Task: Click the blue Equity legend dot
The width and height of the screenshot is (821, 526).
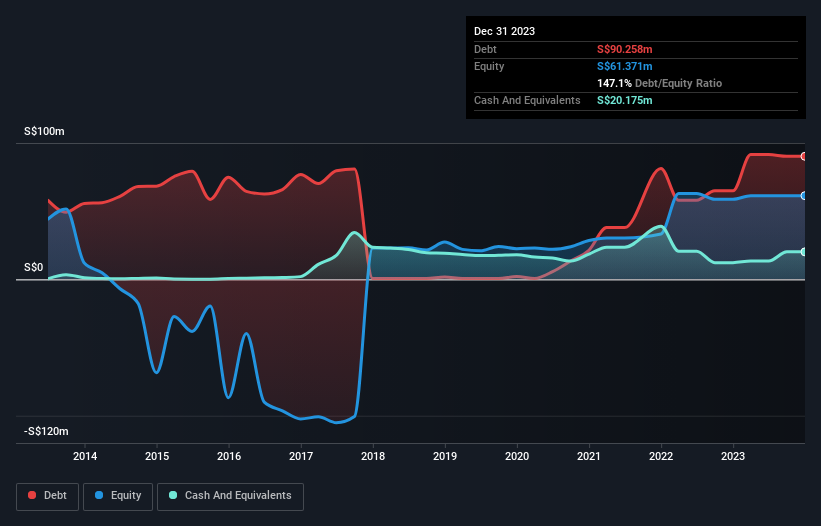Action: [x=99, y=495]
